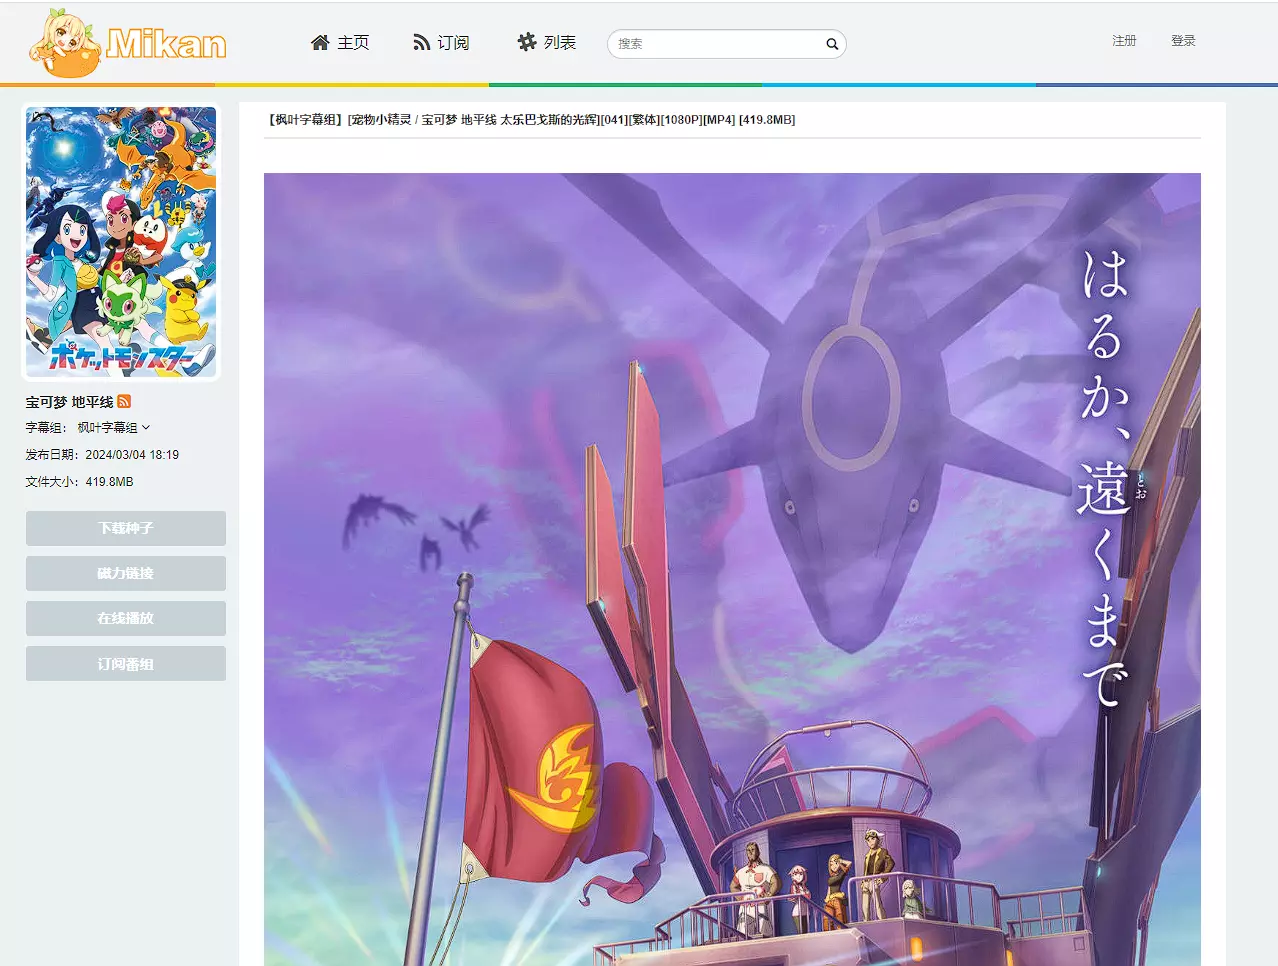Open the 主页 menu label

(353, 42)
